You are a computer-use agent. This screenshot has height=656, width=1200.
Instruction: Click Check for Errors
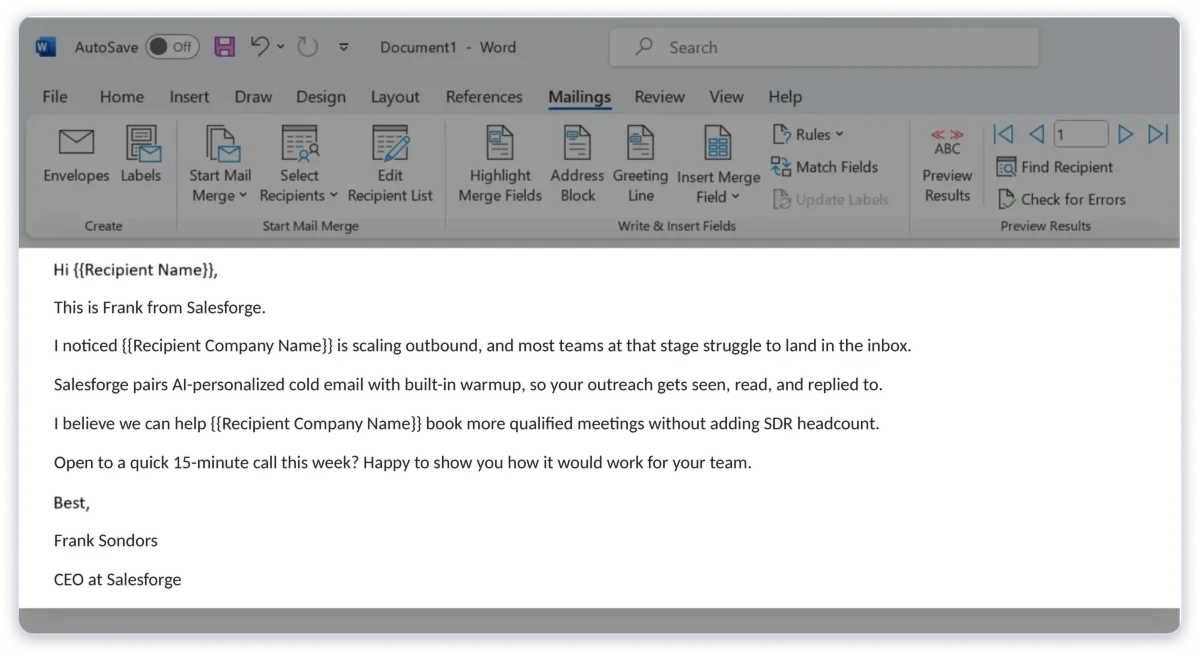(x=1061, y=199)
